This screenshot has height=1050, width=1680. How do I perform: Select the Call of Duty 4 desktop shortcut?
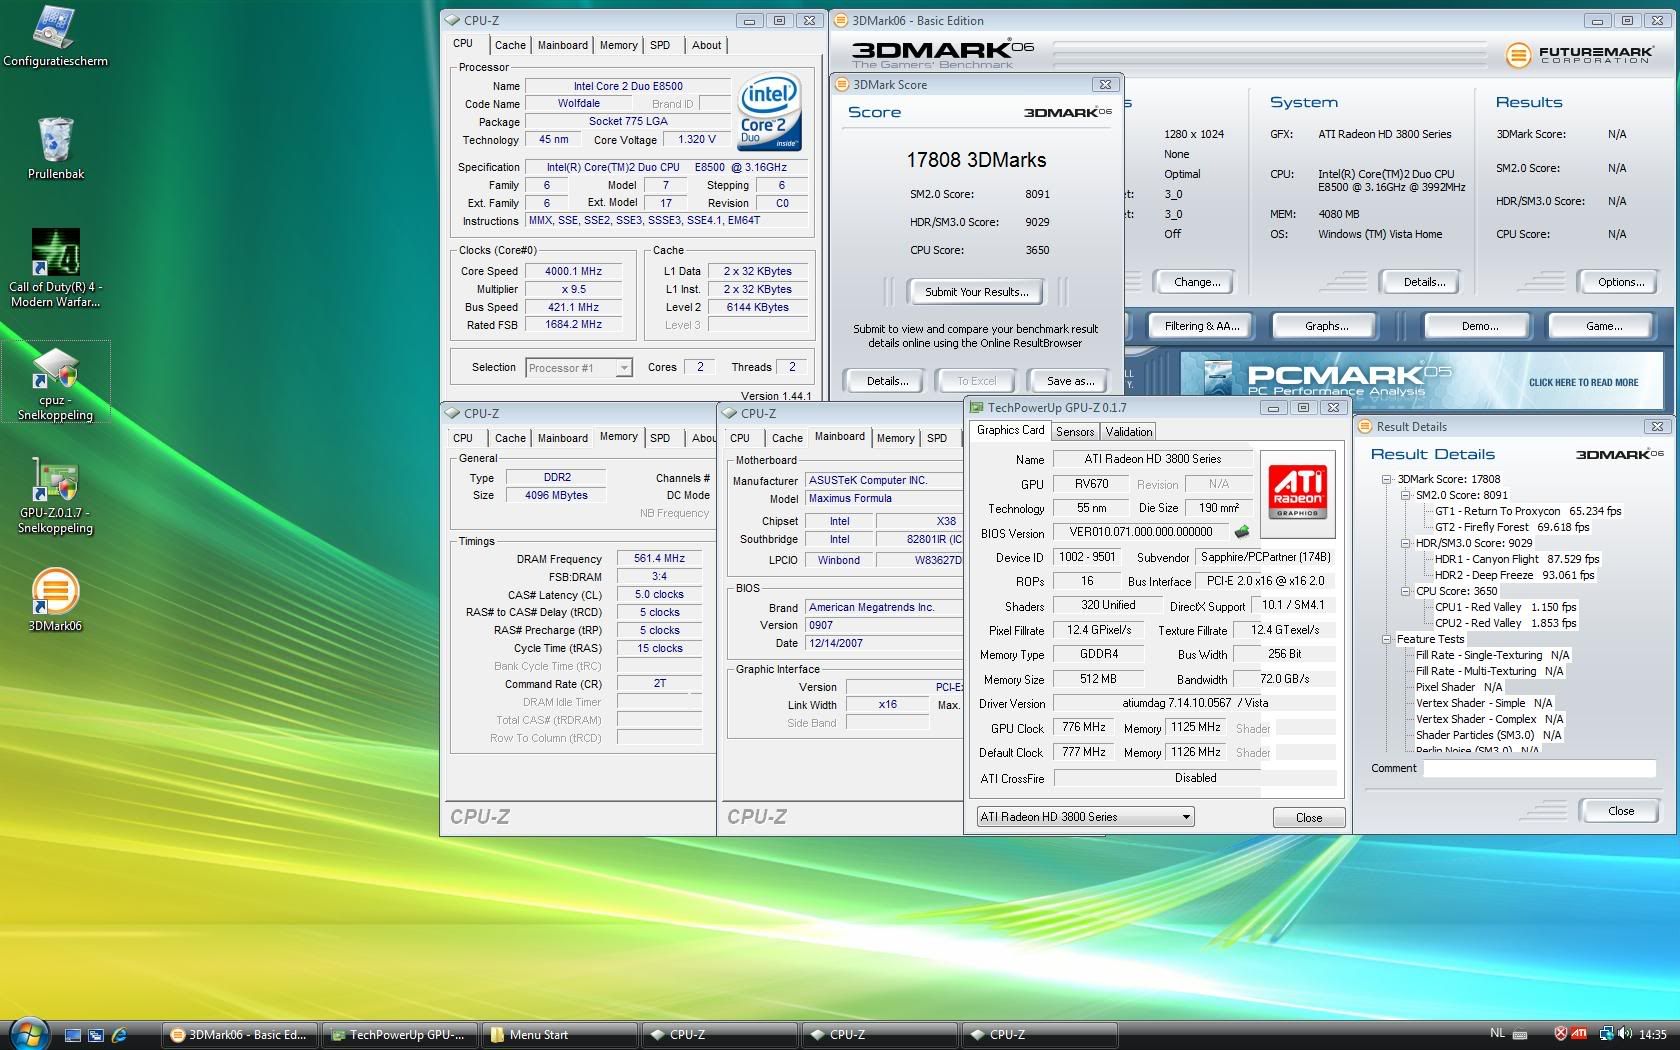click(x=55, y=267)
